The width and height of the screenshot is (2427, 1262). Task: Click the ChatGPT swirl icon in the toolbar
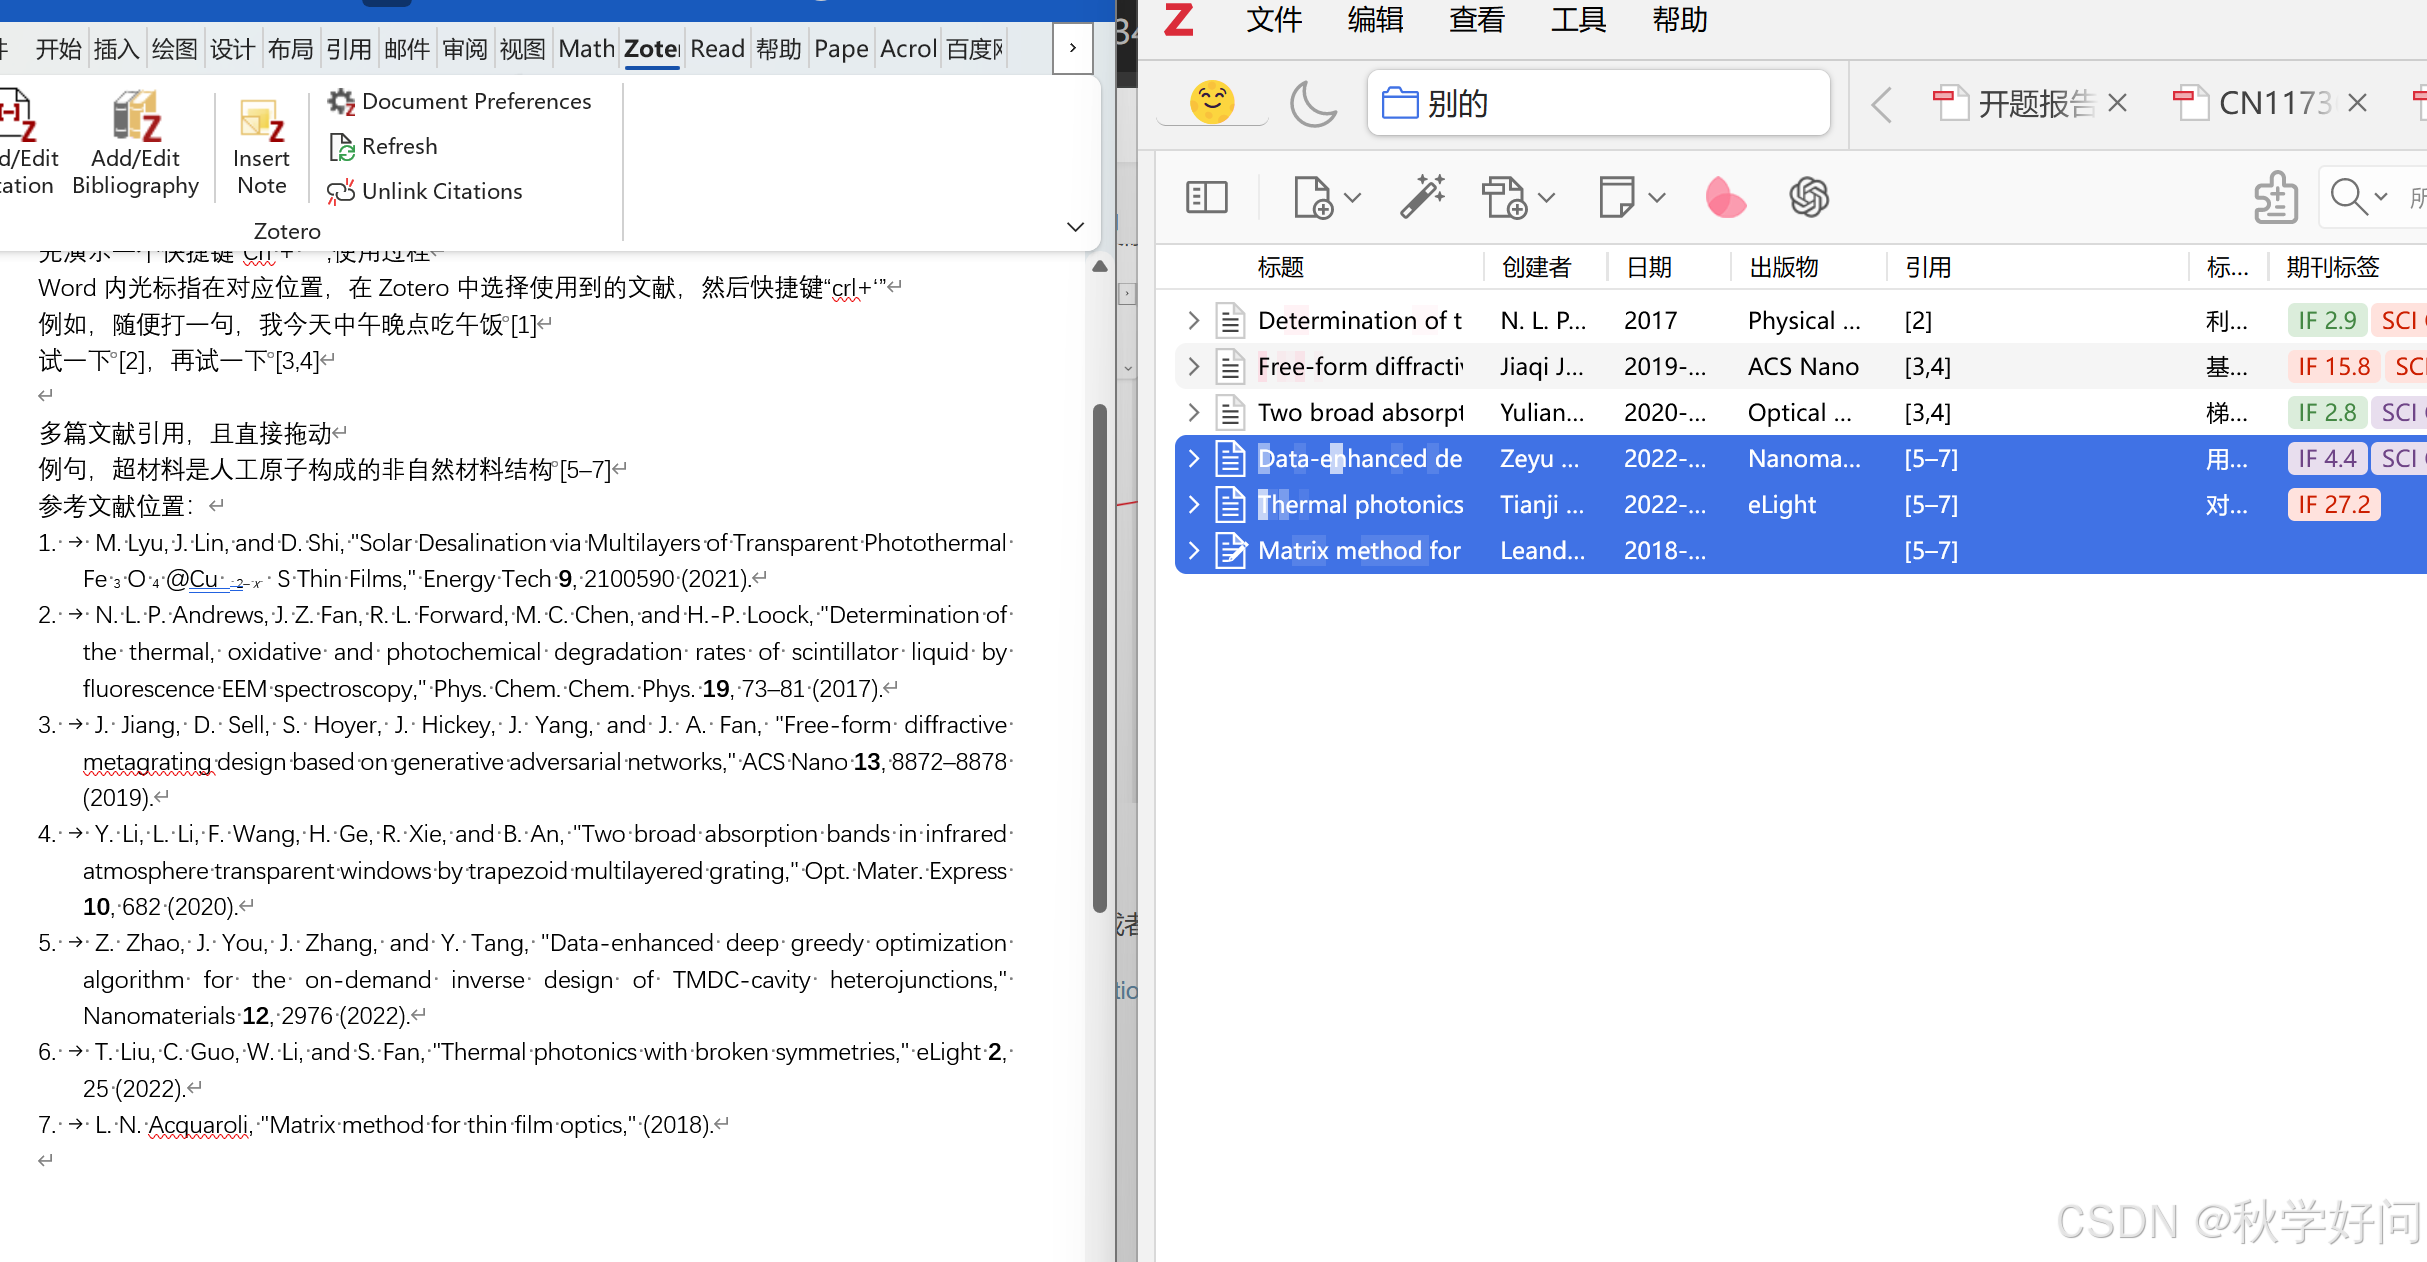tap(1808, 197)
